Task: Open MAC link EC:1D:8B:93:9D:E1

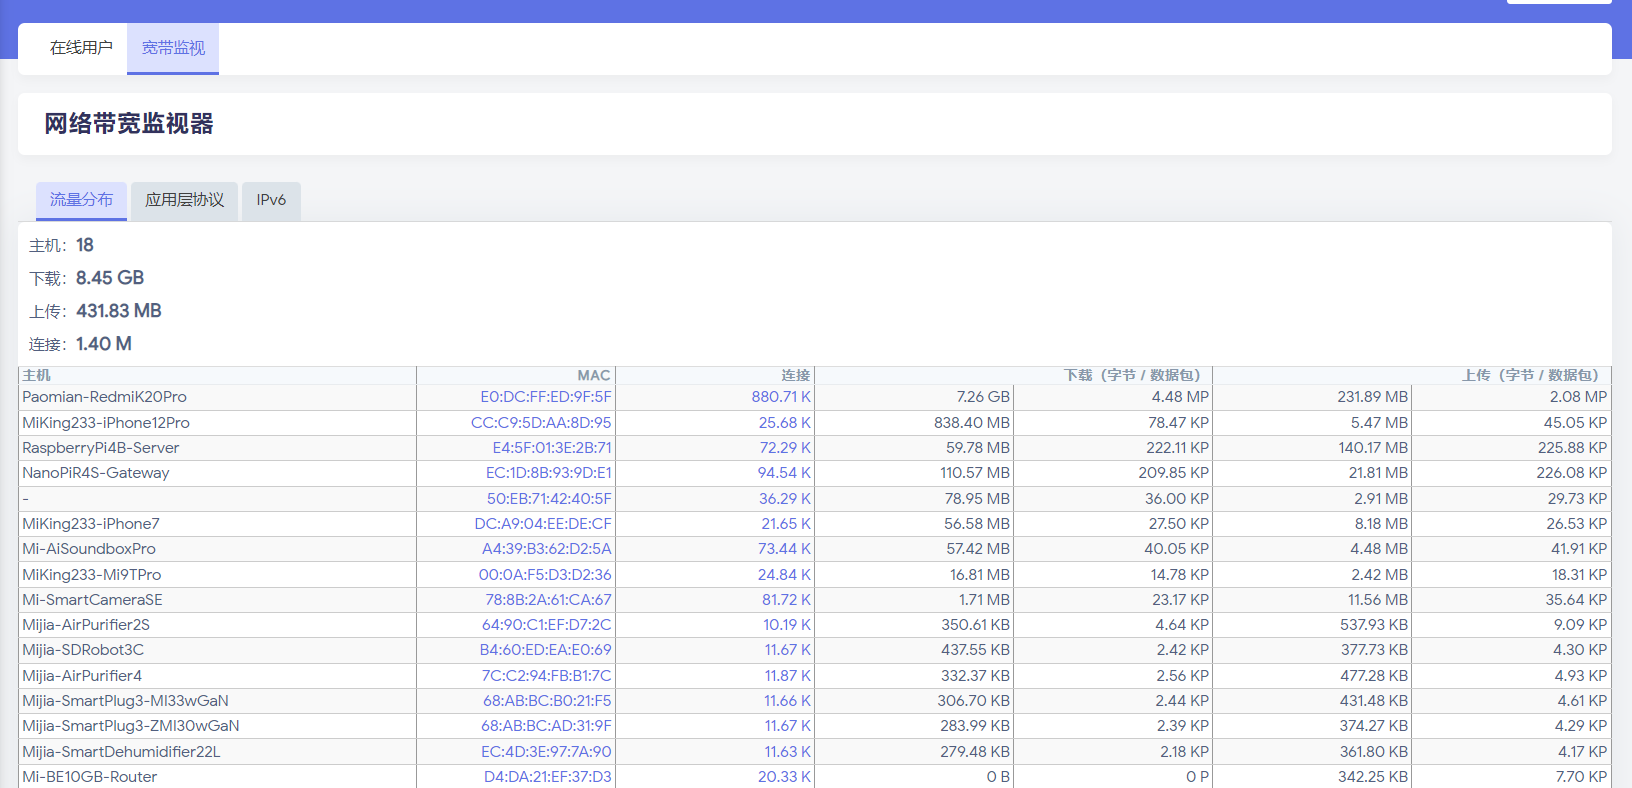Action: [549, 473]
